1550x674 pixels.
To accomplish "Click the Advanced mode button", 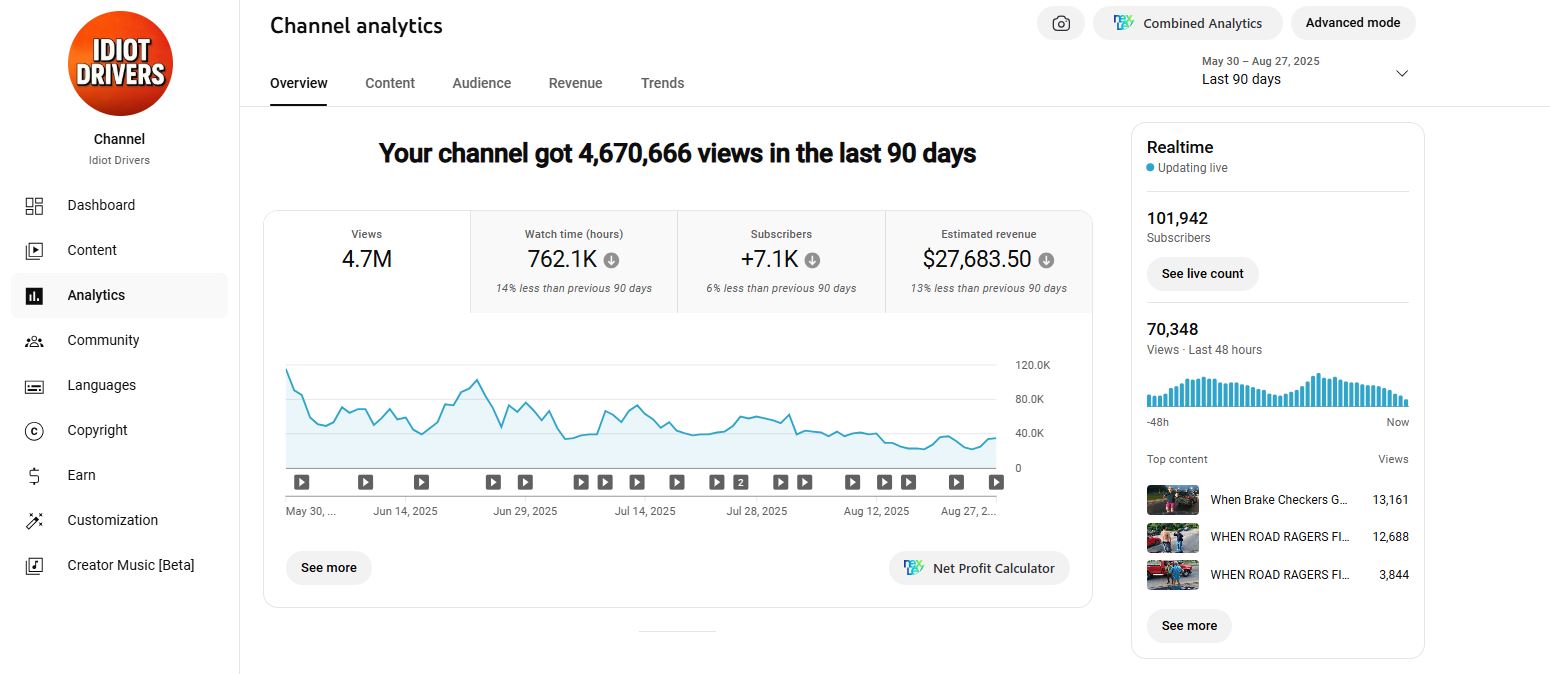I will pos(1352,23).
